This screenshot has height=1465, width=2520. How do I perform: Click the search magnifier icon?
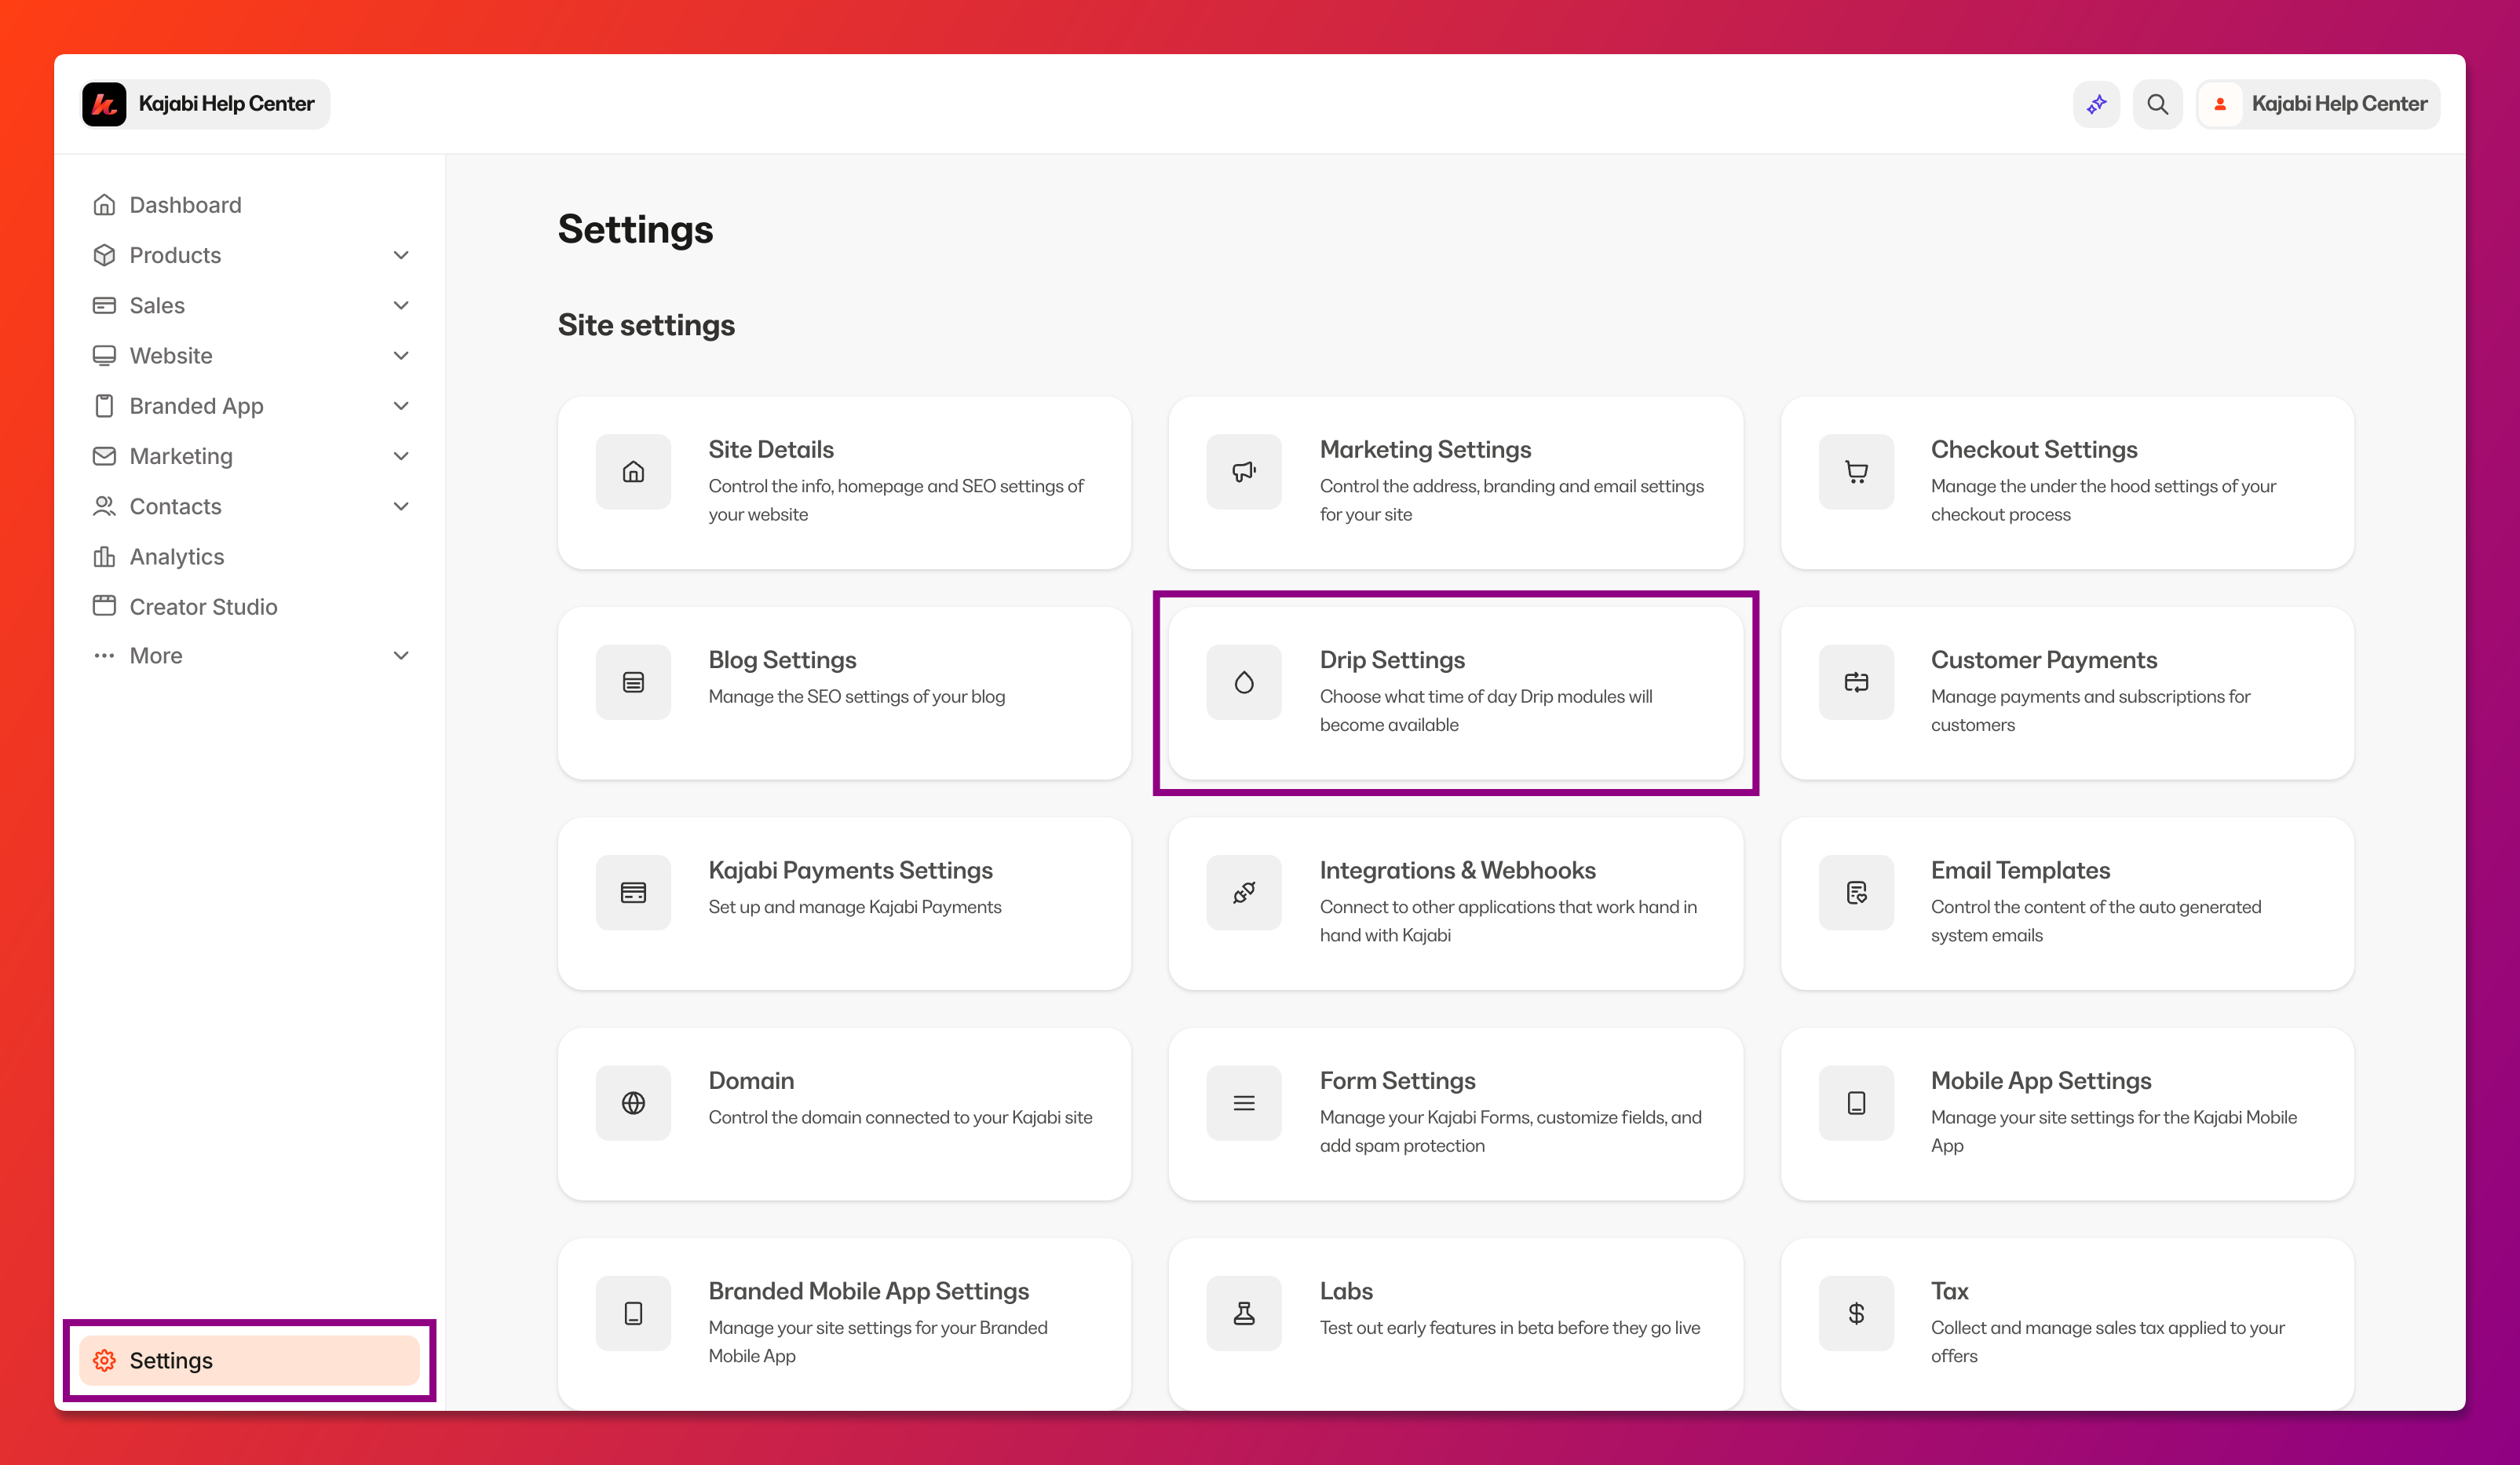(x=2157, y=104)
